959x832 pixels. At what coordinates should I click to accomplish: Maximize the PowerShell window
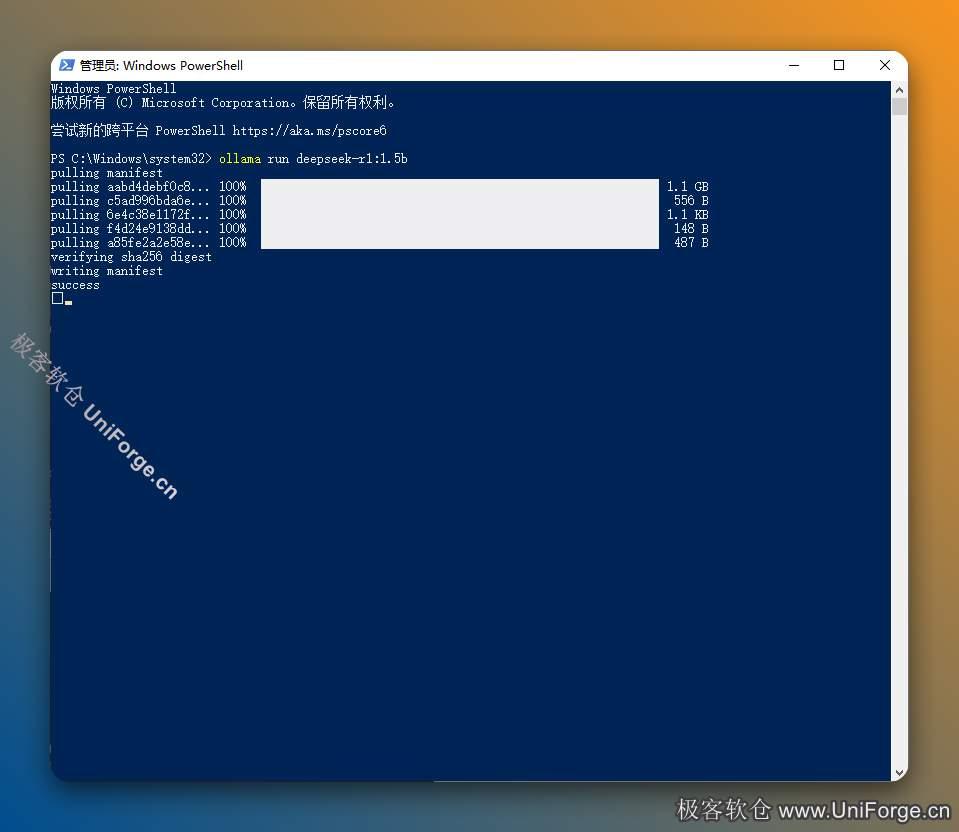coord(839,65)
